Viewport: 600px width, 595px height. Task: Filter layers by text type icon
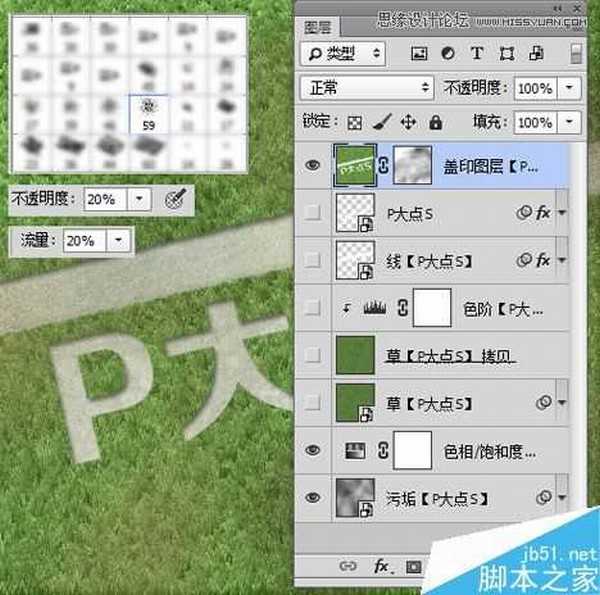[x=477, y=53]
